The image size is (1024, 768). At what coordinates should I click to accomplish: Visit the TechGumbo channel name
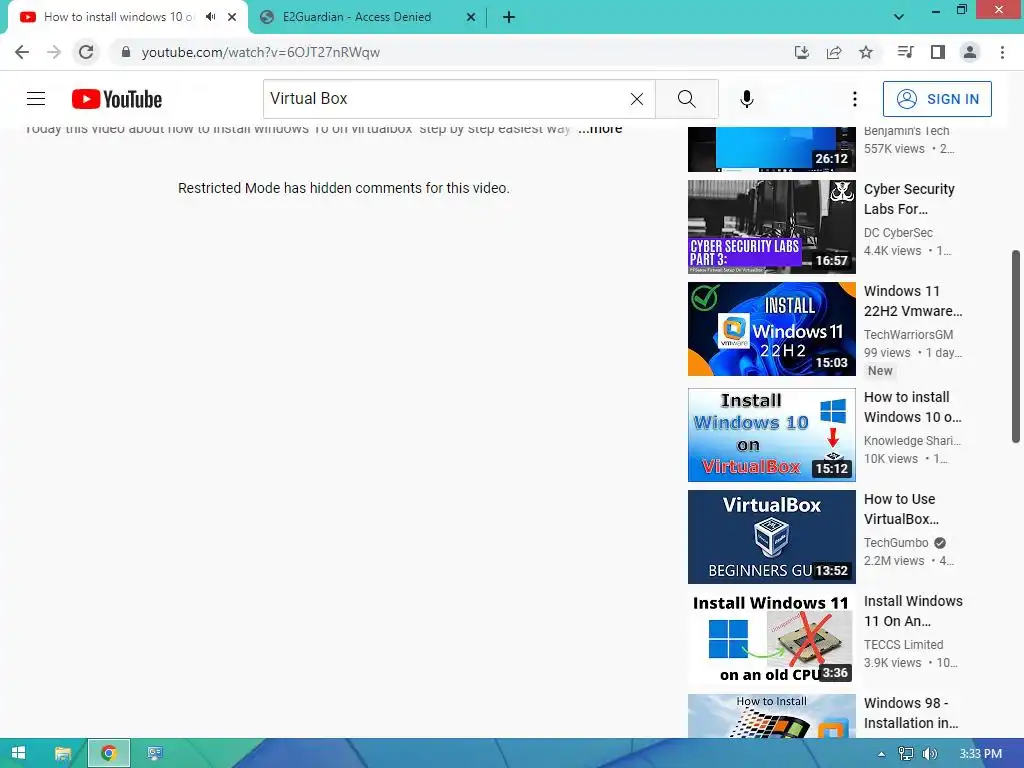[896, 543]
